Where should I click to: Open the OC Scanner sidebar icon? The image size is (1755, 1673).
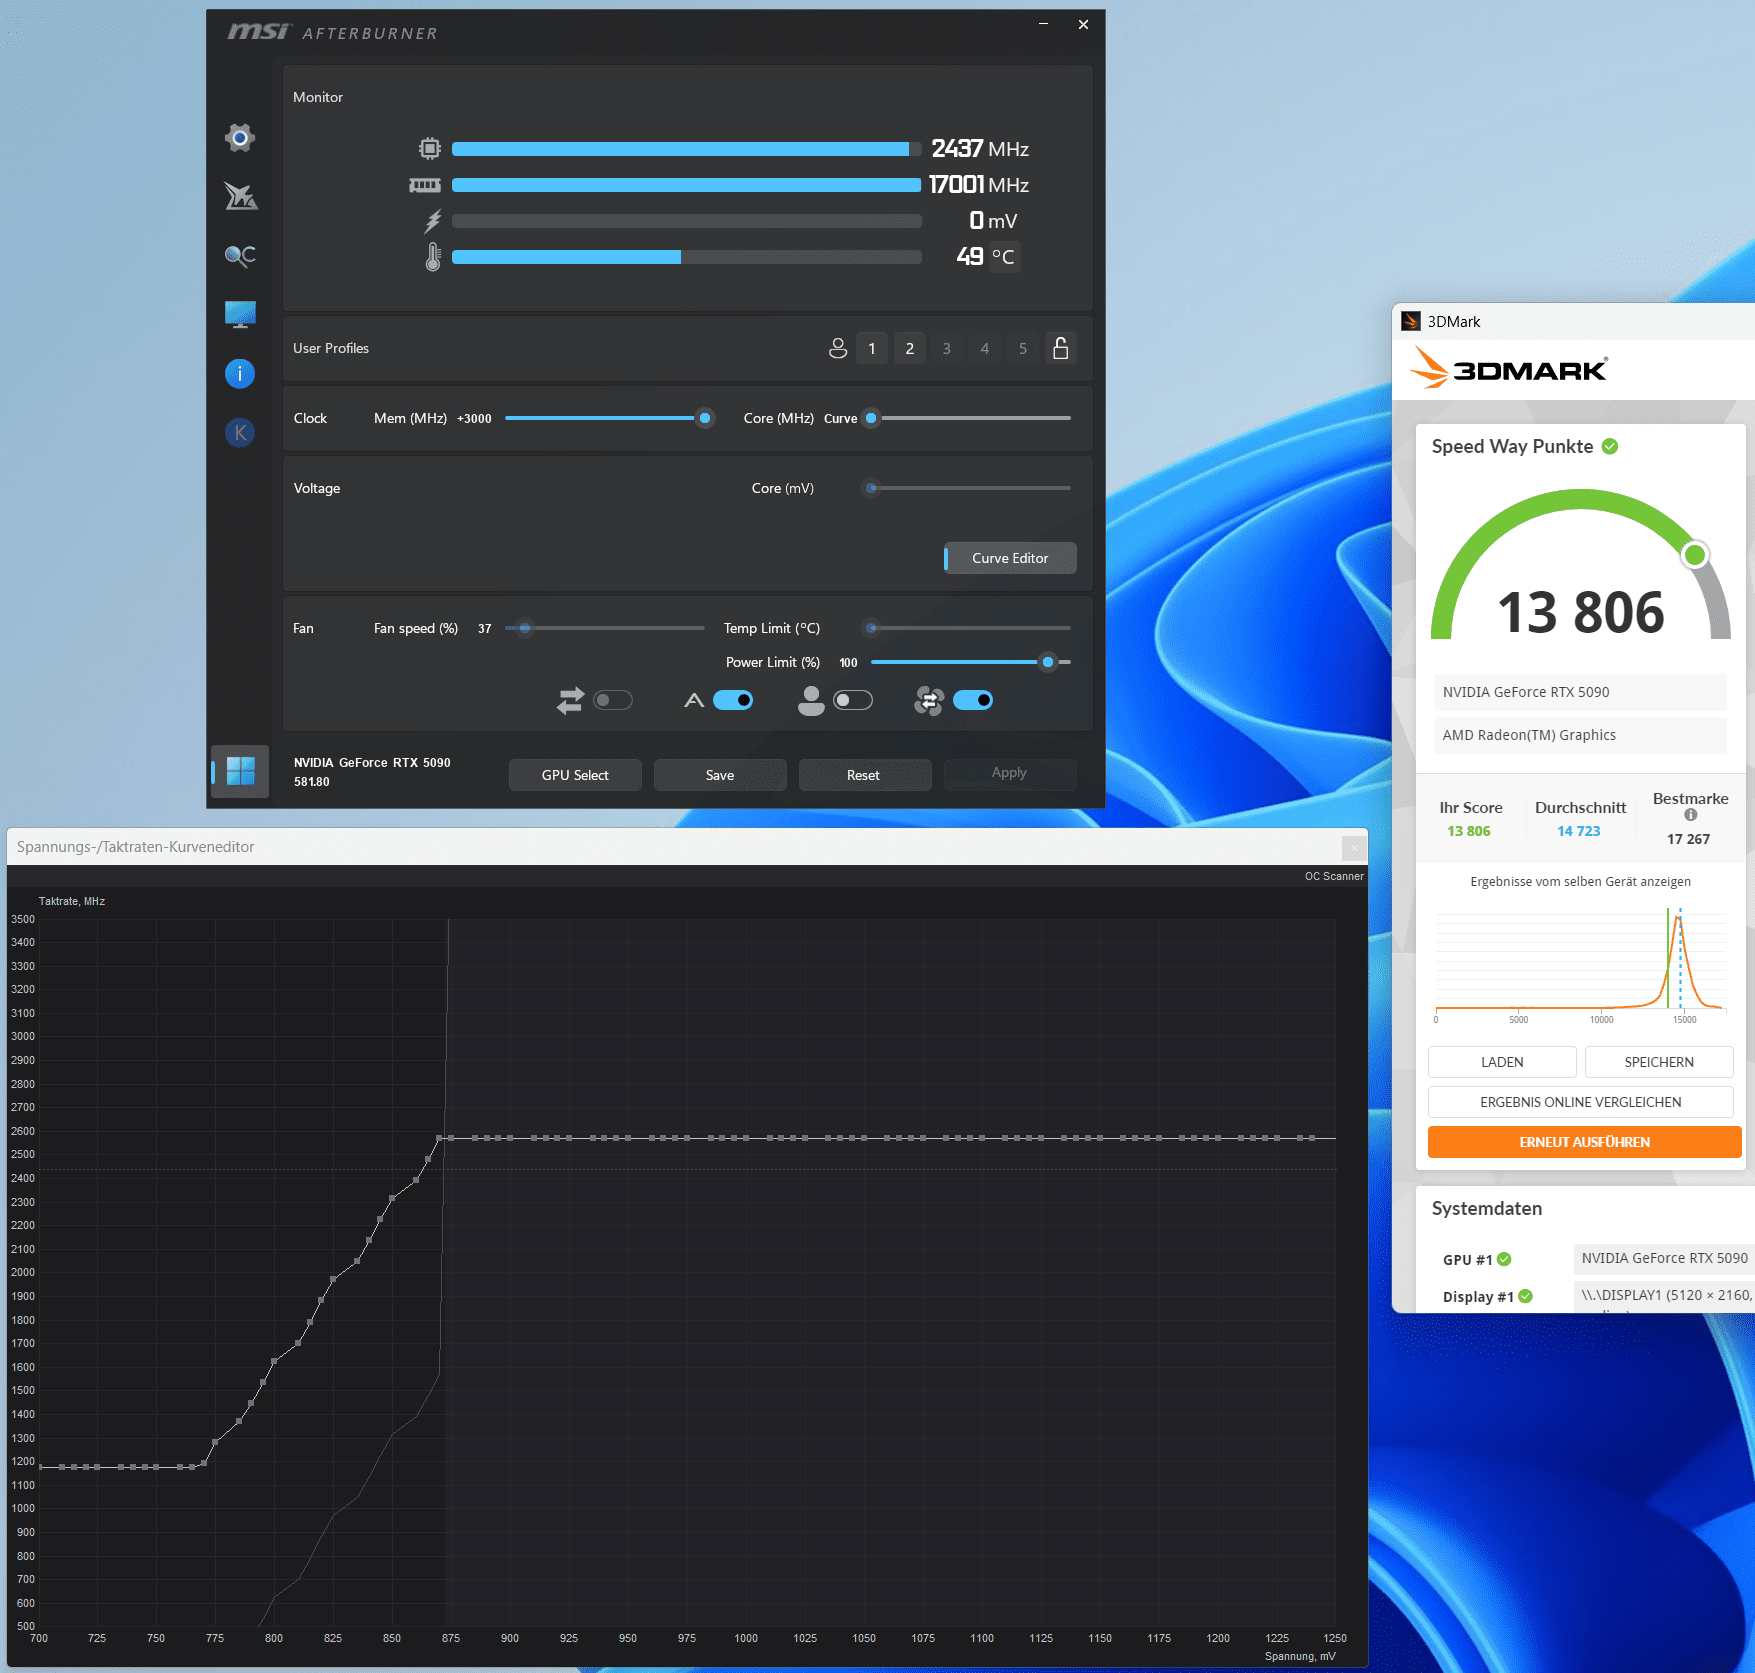240,255
